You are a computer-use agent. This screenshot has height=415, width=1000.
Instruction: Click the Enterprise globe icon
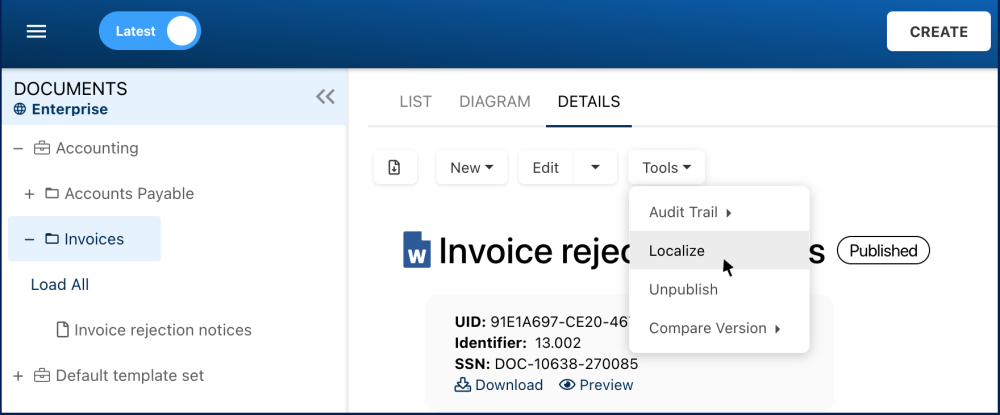pos(20,109)
